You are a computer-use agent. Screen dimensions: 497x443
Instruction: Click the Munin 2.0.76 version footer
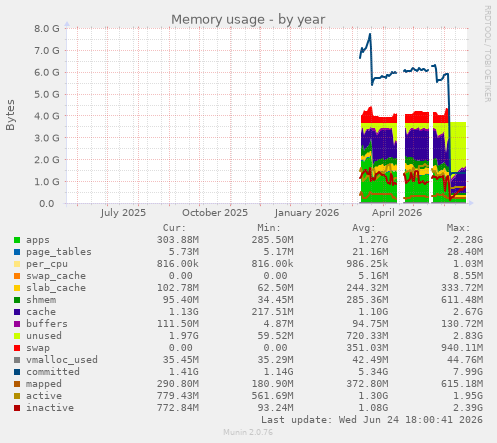click(x=248, y=432)
